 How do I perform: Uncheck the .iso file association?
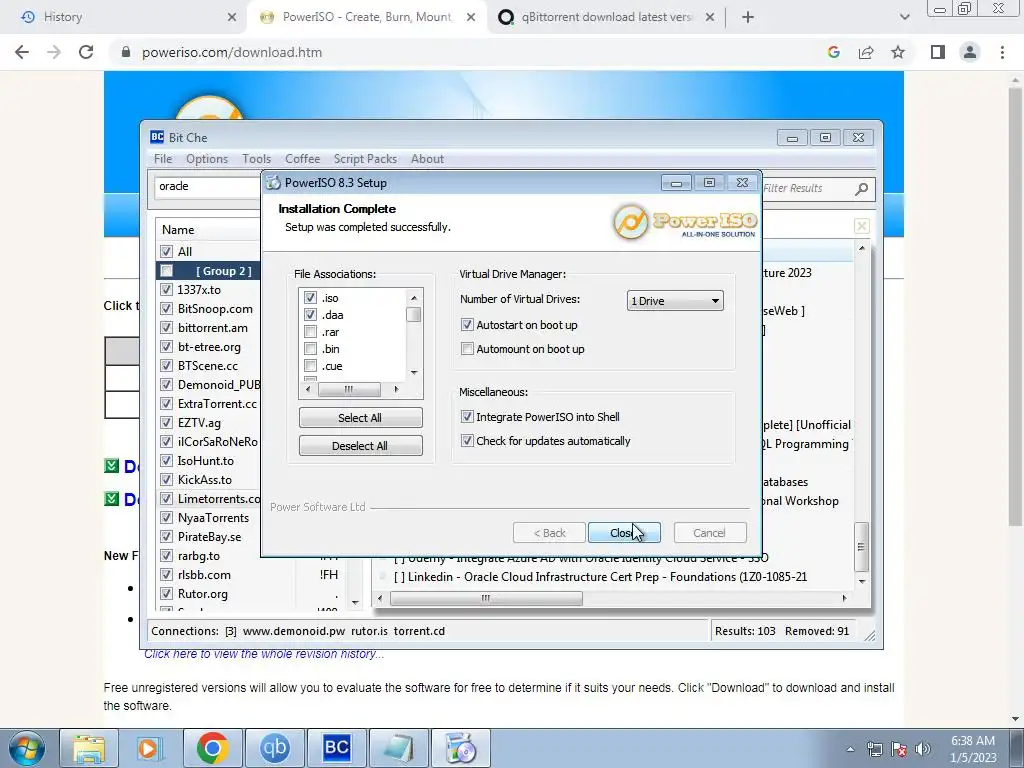[310, 298]
